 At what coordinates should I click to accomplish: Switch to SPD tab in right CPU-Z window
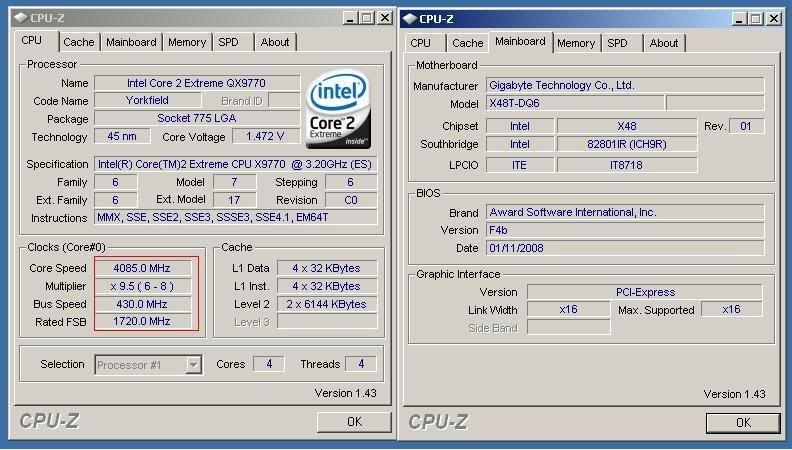tap(617, 43)
